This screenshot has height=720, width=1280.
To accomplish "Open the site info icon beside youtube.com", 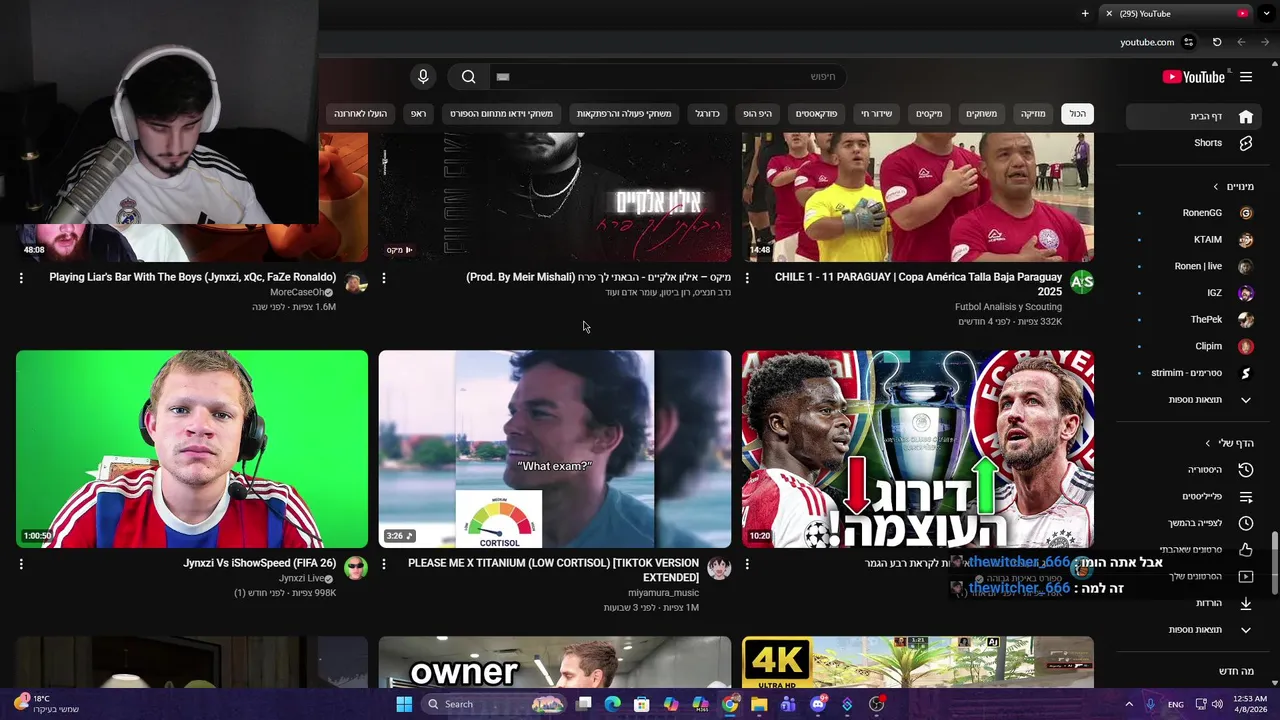I will pyautogui.click(x=1189, y=42).
